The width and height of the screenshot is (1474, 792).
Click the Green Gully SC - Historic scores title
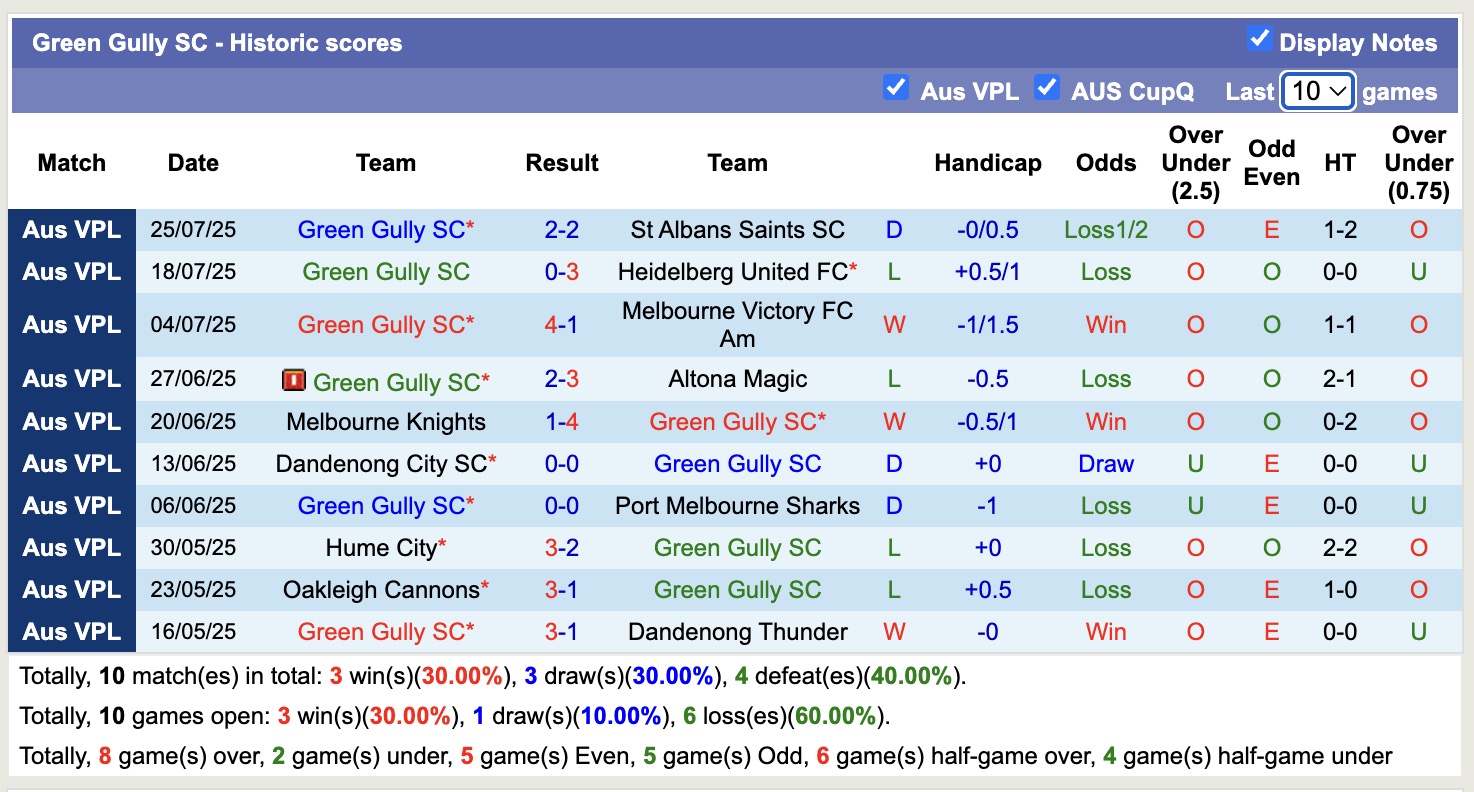coord(216,42)
